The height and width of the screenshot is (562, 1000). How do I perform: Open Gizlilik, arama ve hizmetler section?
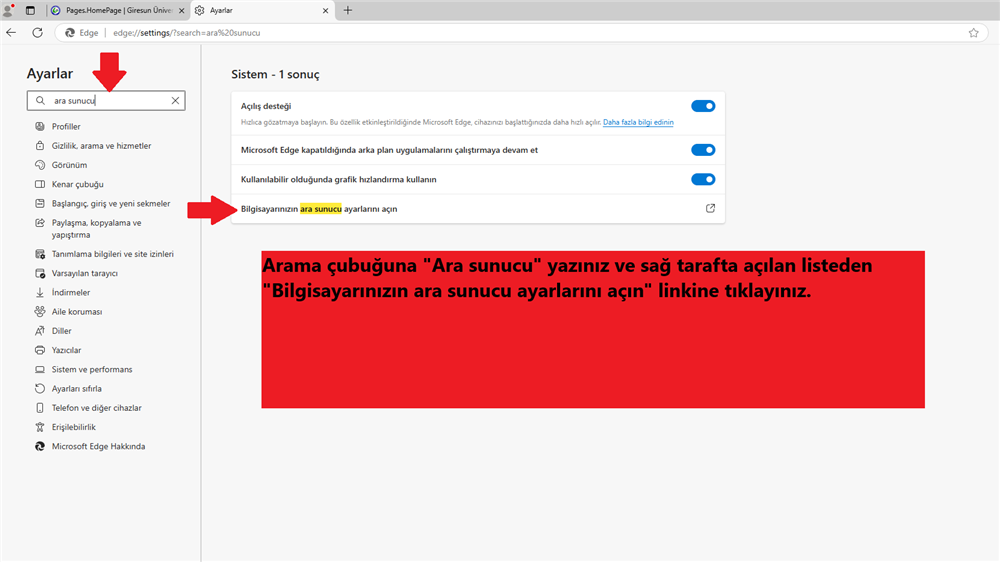(x=101, y=146)
